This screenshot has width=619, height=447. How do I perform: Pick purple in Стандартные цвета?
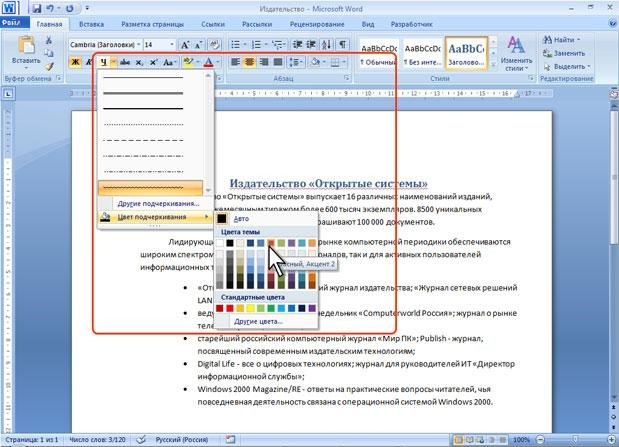[x=312, y=308]
